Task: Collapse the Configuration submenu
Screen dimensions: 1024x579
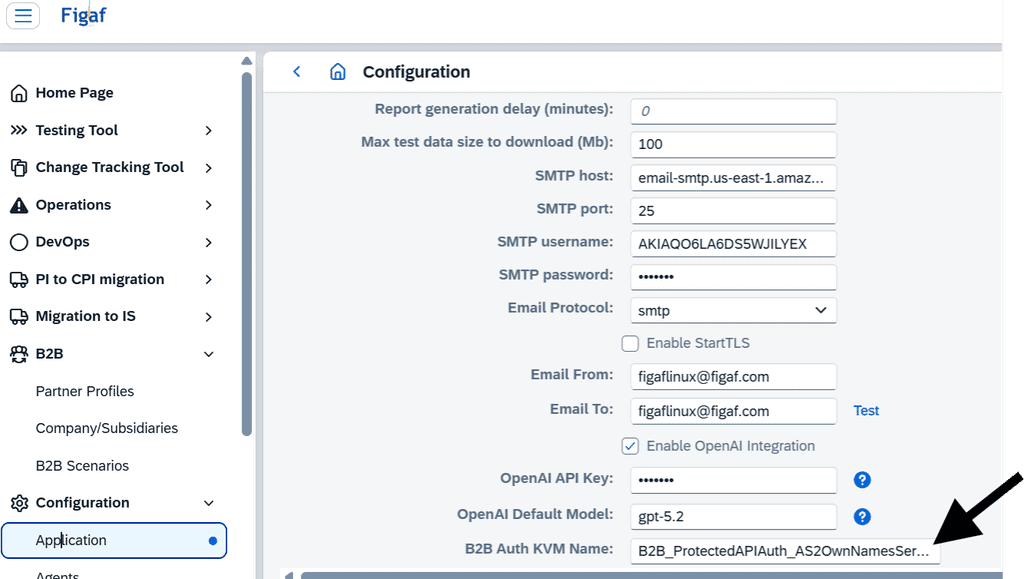Action: (x=208, y=503)
